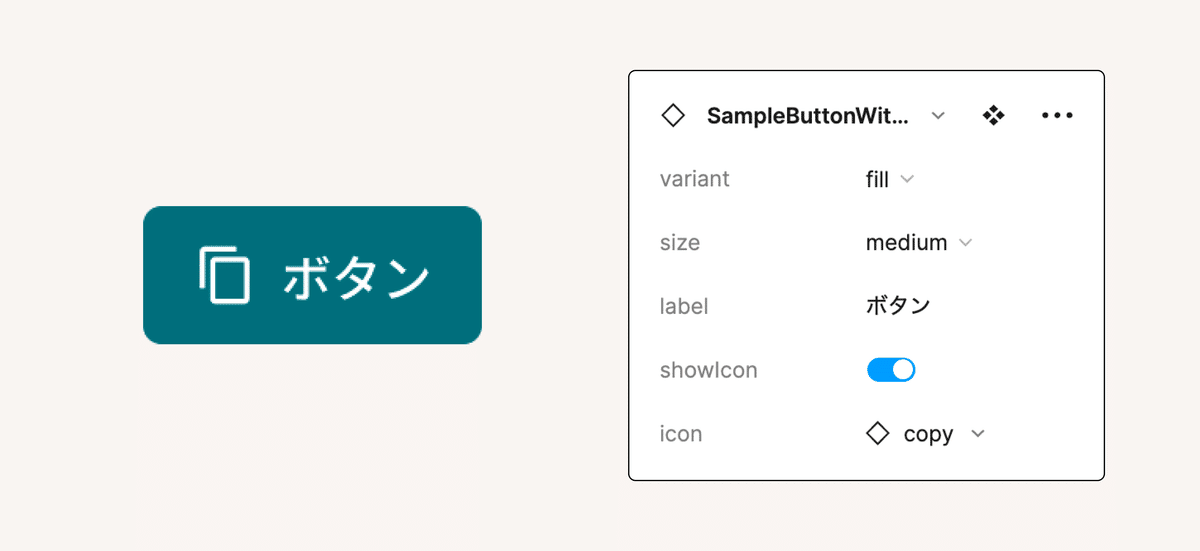Expand the component name dropdown chevron
Screen dimensions: 1200x551
click(938, 116)
